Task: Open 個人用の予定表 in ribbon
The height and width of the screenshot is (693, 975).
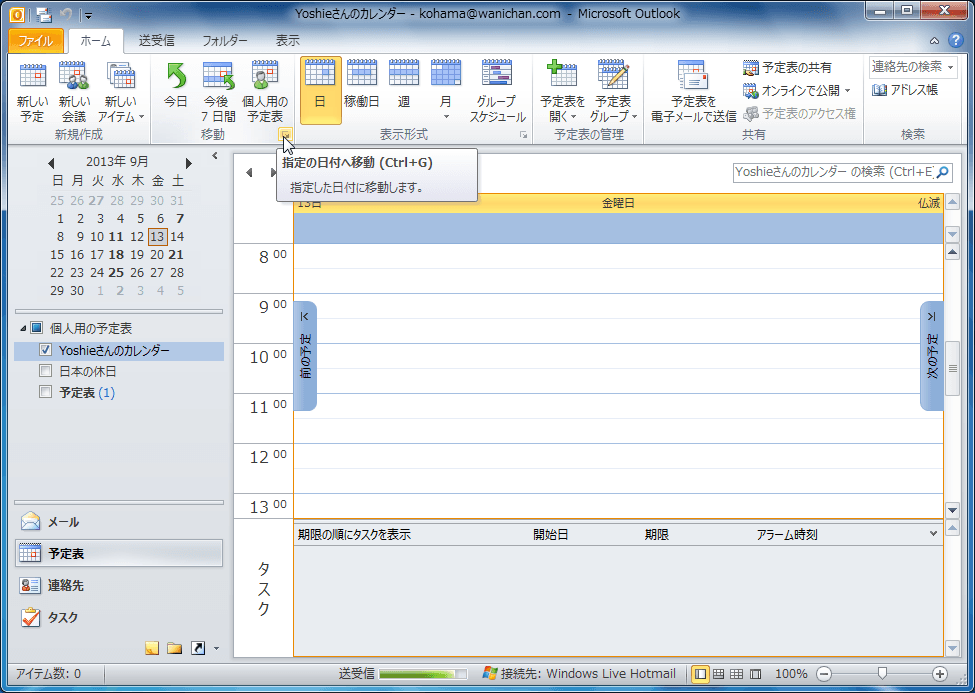Action: (x=265, y=92)
